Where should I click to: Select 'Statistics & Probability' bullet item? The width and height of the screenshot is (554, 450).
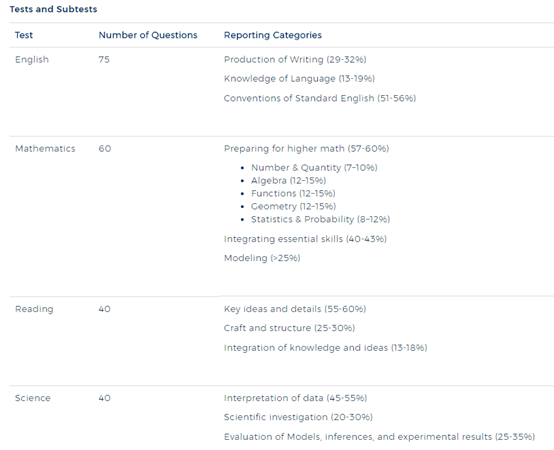pyautogui.click(x=320, y=219)
